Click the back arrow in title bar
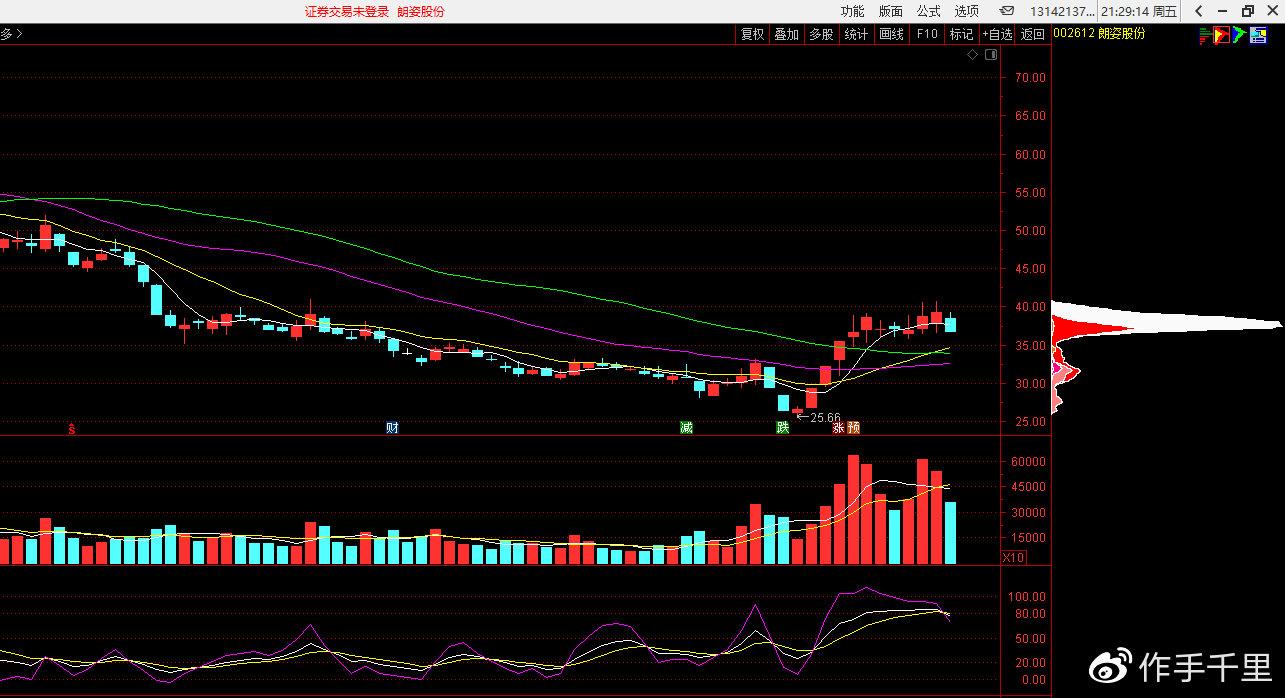The width and height of the screenshot is (1285, 698). tap(1198, 11)
